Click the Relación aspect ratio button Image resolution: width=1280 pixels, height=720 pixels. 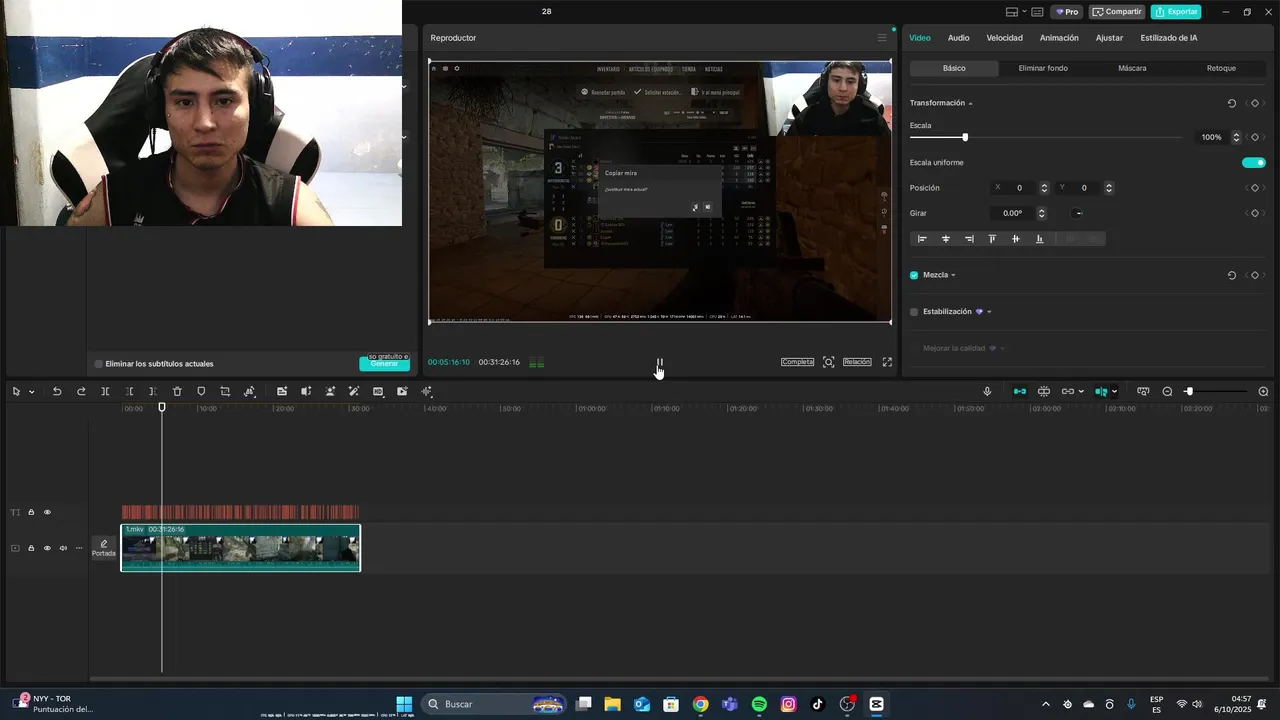pyautogui.click(x=857, y=362)
